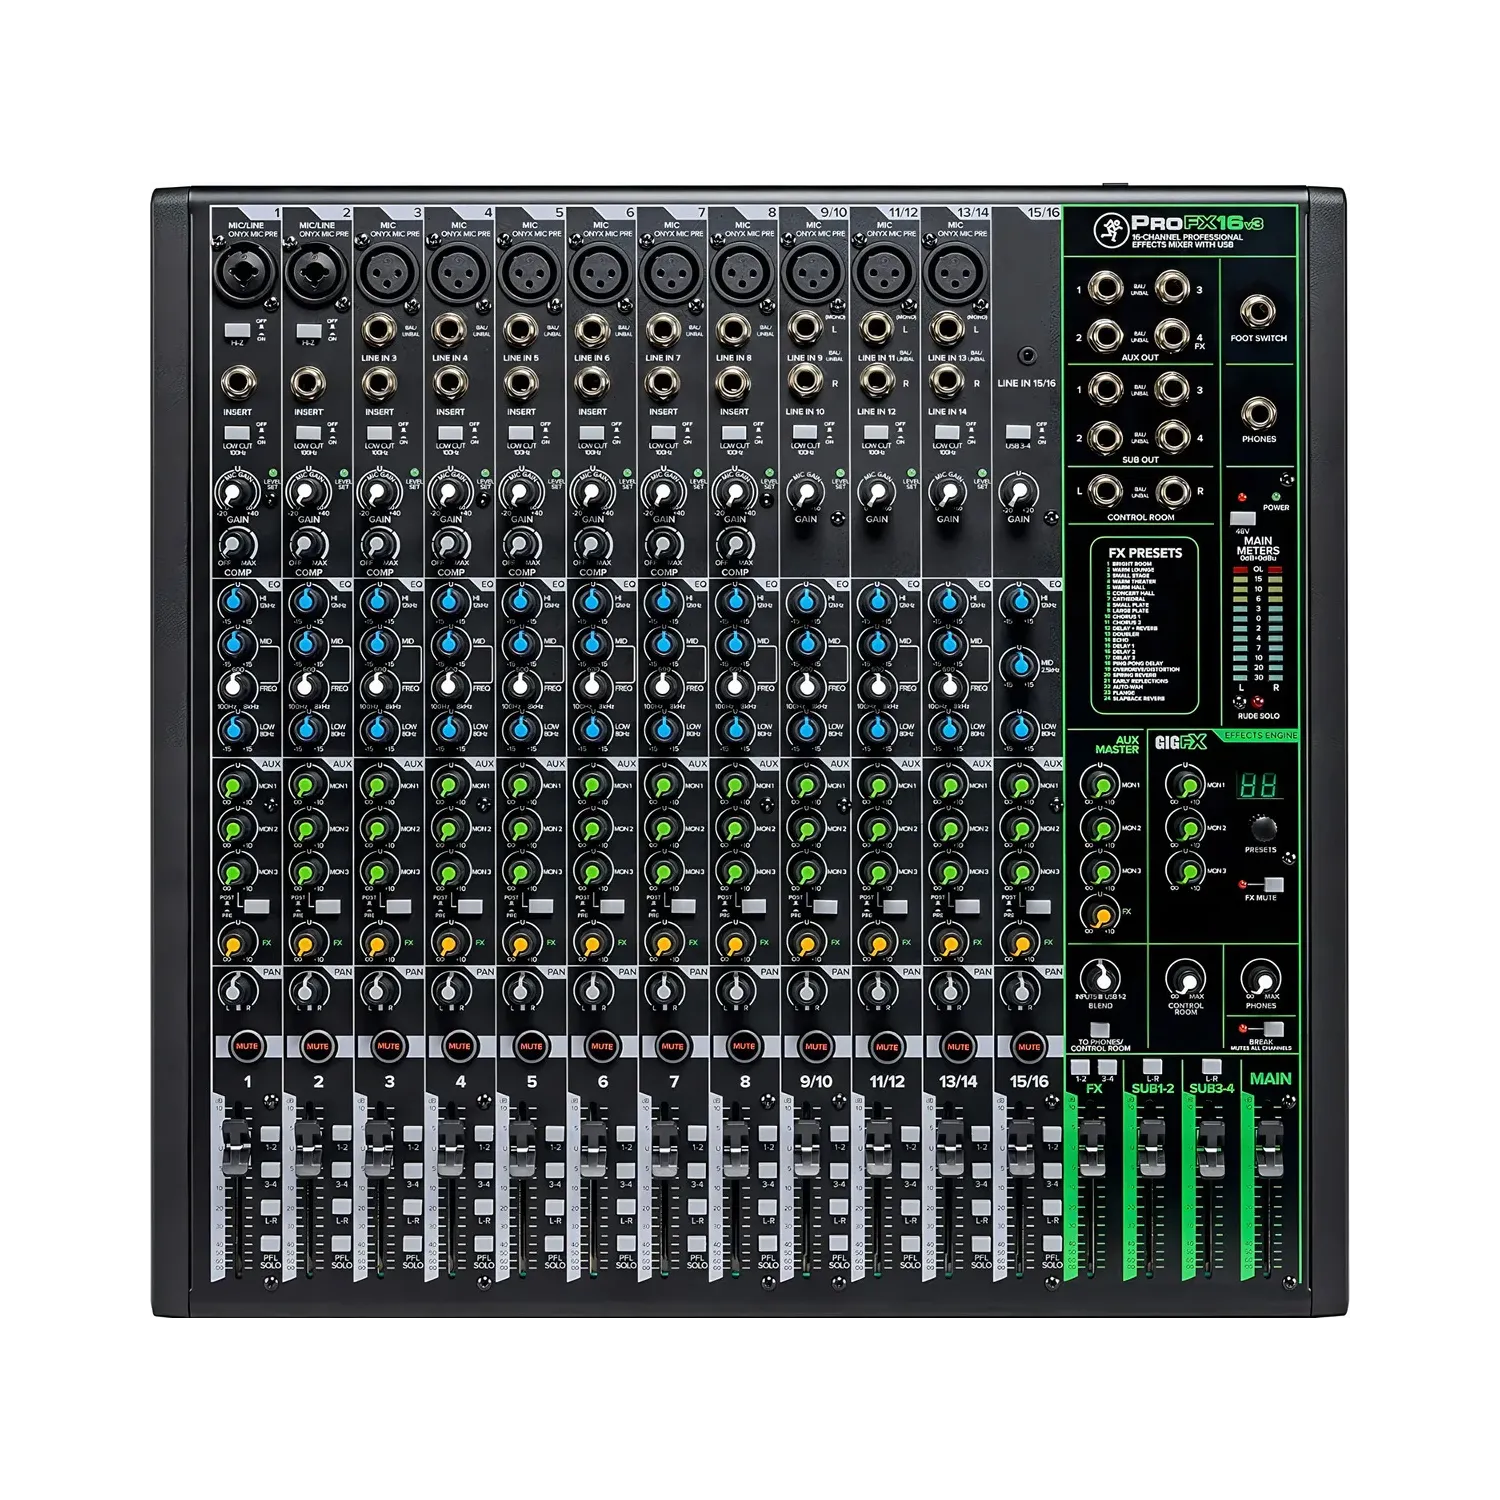Click the PHONES level knob
This screenshot has height=1500, width=1500.
coord(1260,978)
